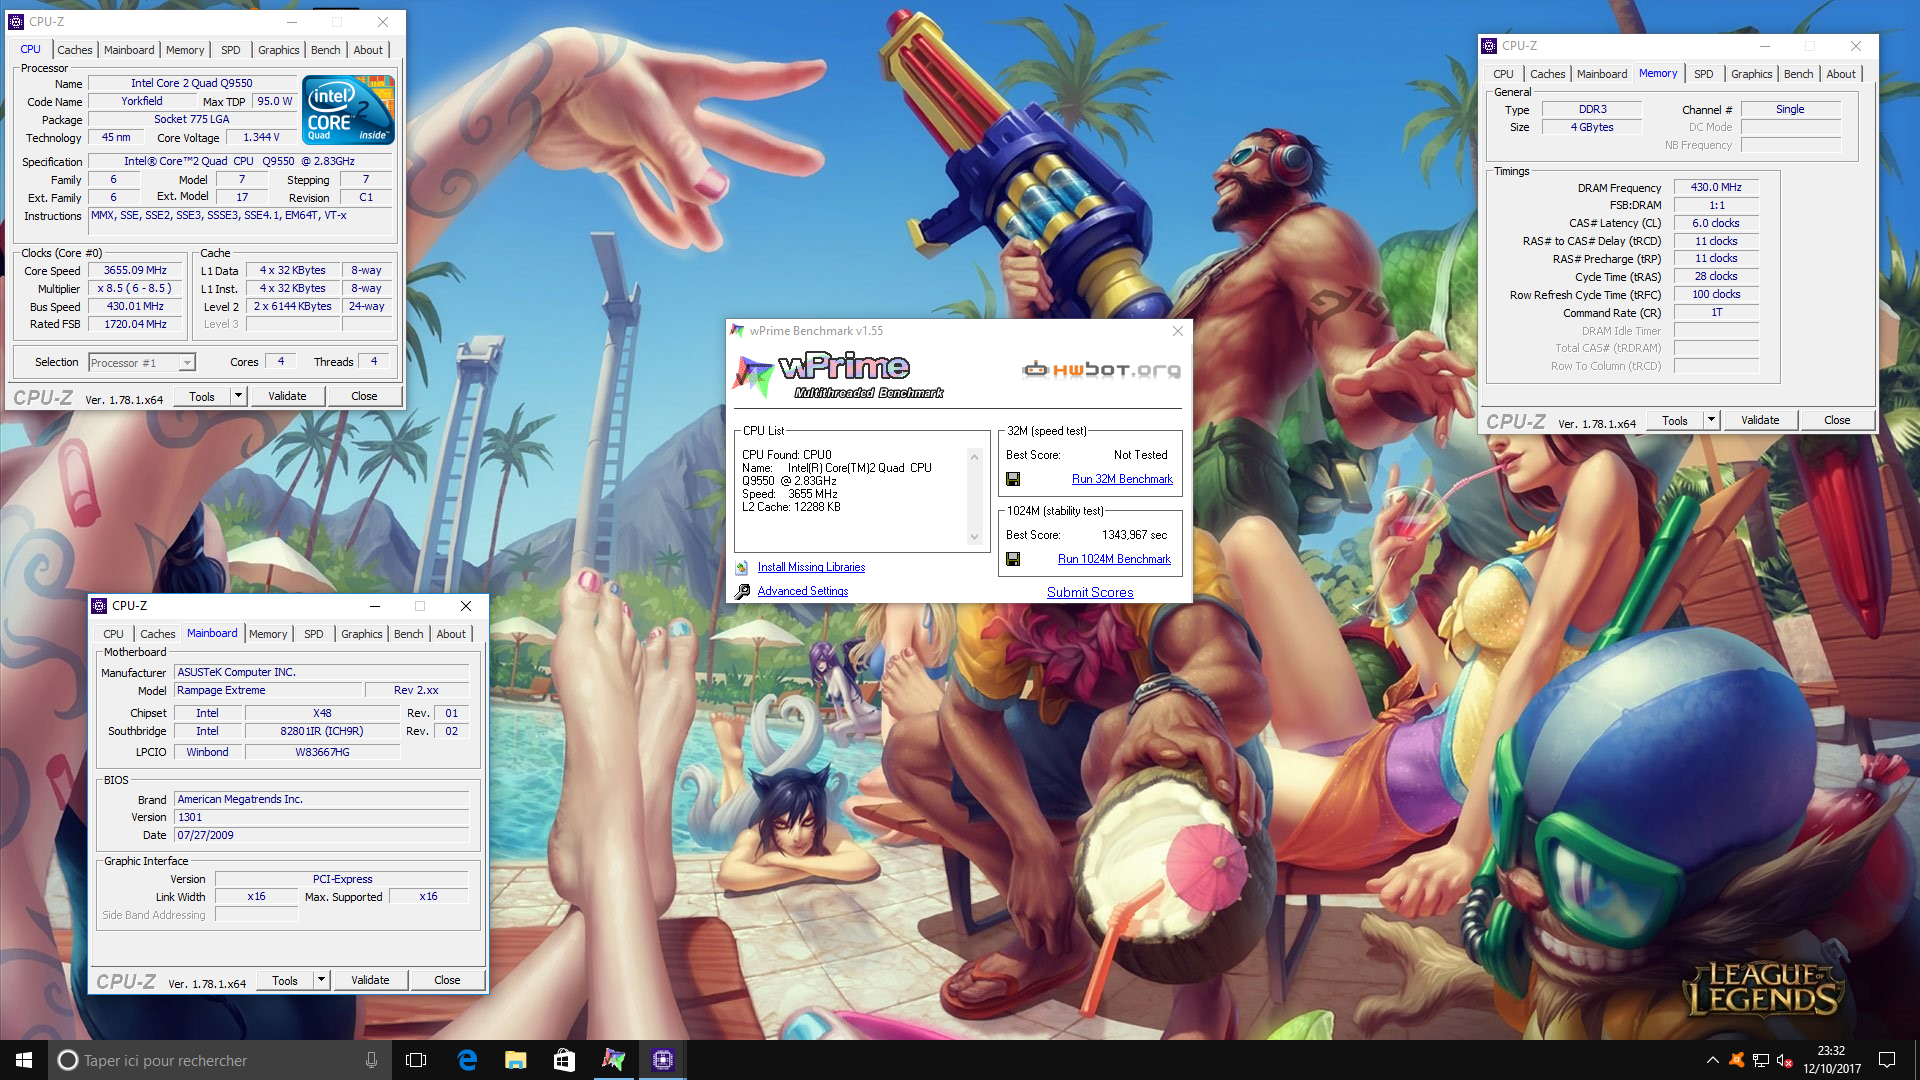This screenshot has height=1080, width=1920.
Task: Click the DRAM Frequency value 430.0 MHz
Action: (1716, 187)
